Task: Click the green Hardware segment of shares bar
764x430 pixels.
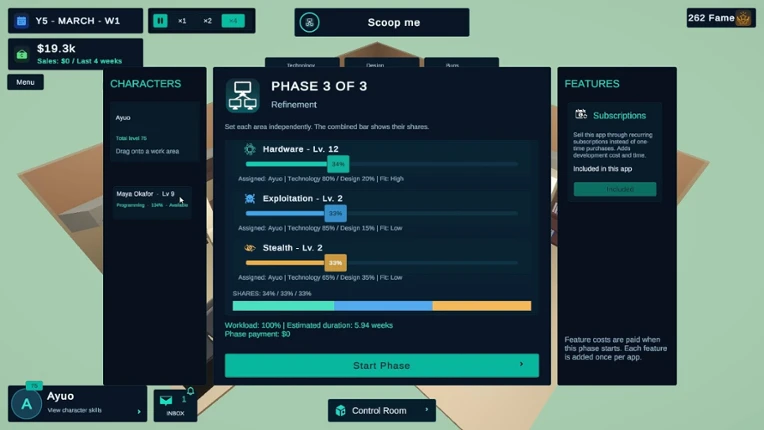Action: click(x=284, y=306)
